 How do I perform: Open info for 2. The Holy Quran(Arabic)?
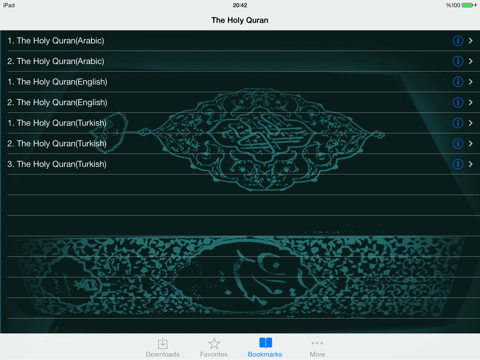(458, 61)
